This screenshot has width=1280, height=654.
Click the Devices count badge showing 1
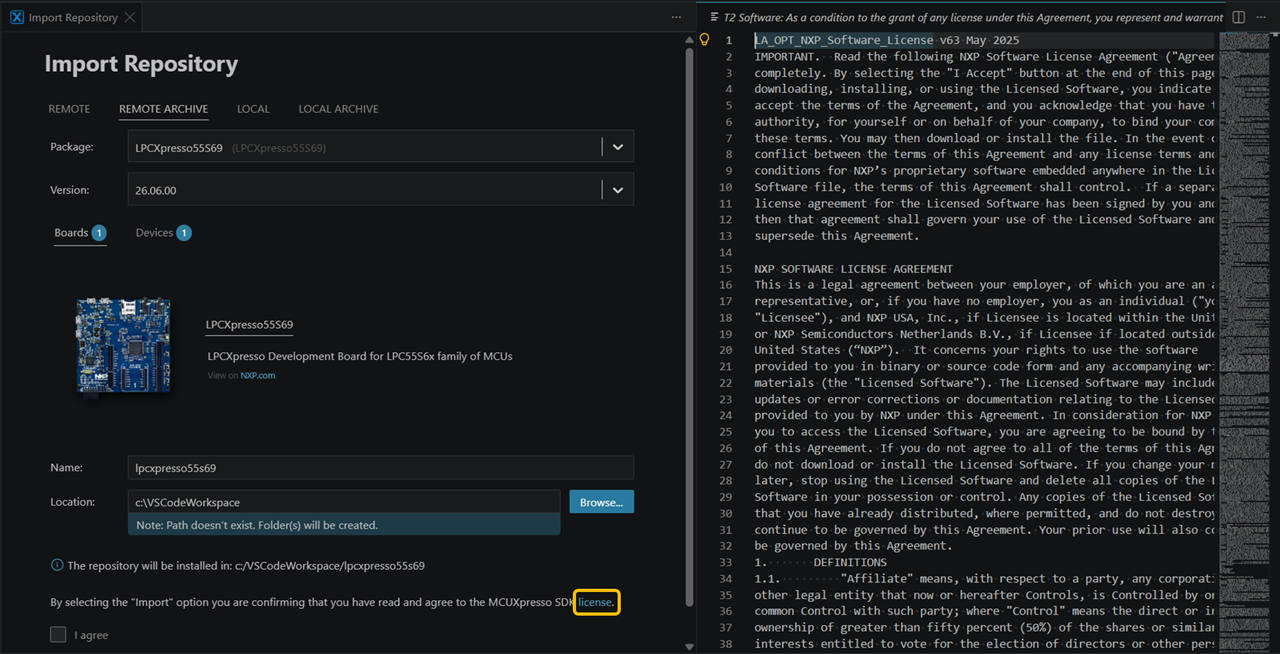pyautogui.click(x=184, y=233)
